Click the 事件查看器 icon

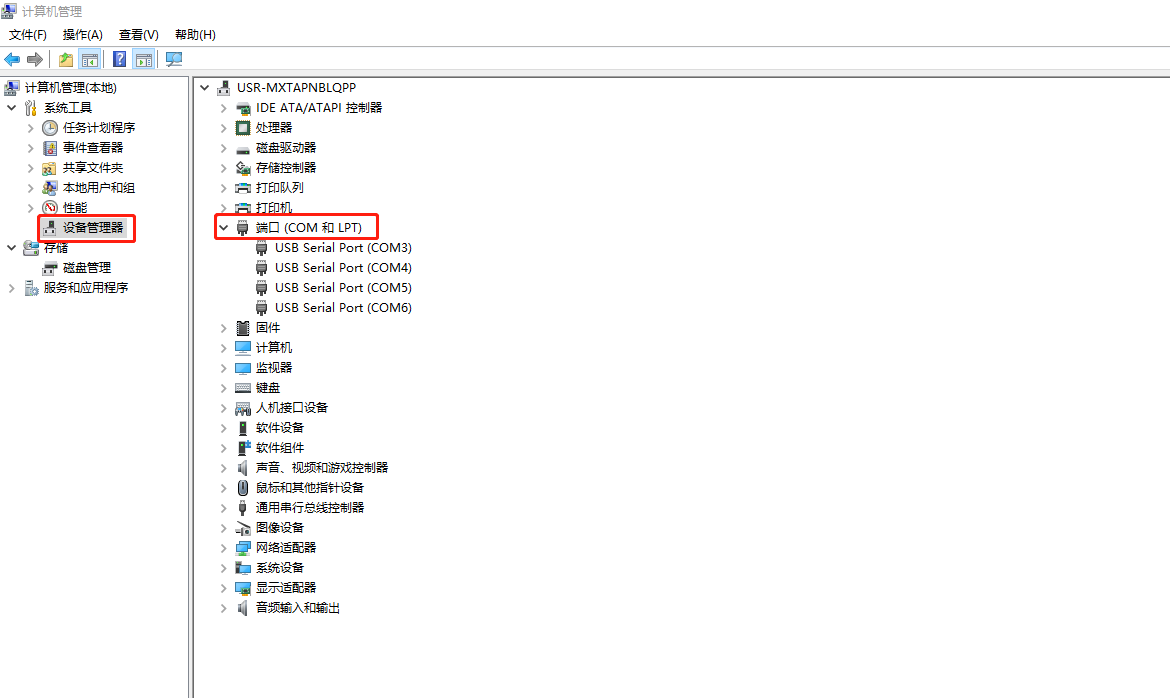pos(50,148)
